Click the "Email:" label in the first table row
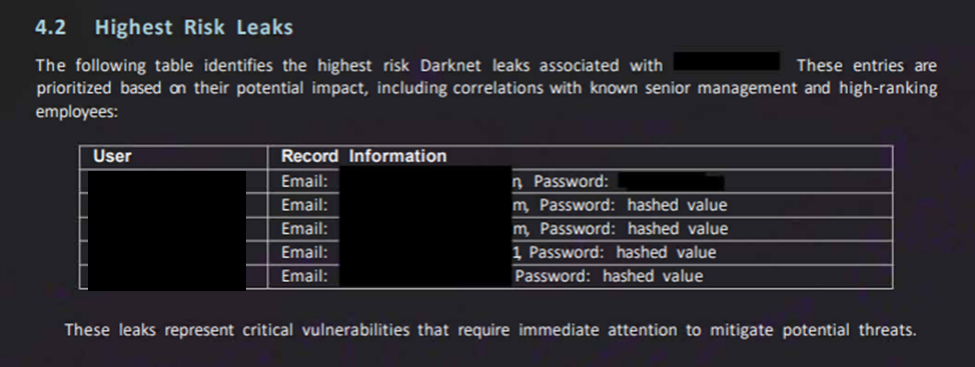975x367 pixels. click(x=304, y=182)
